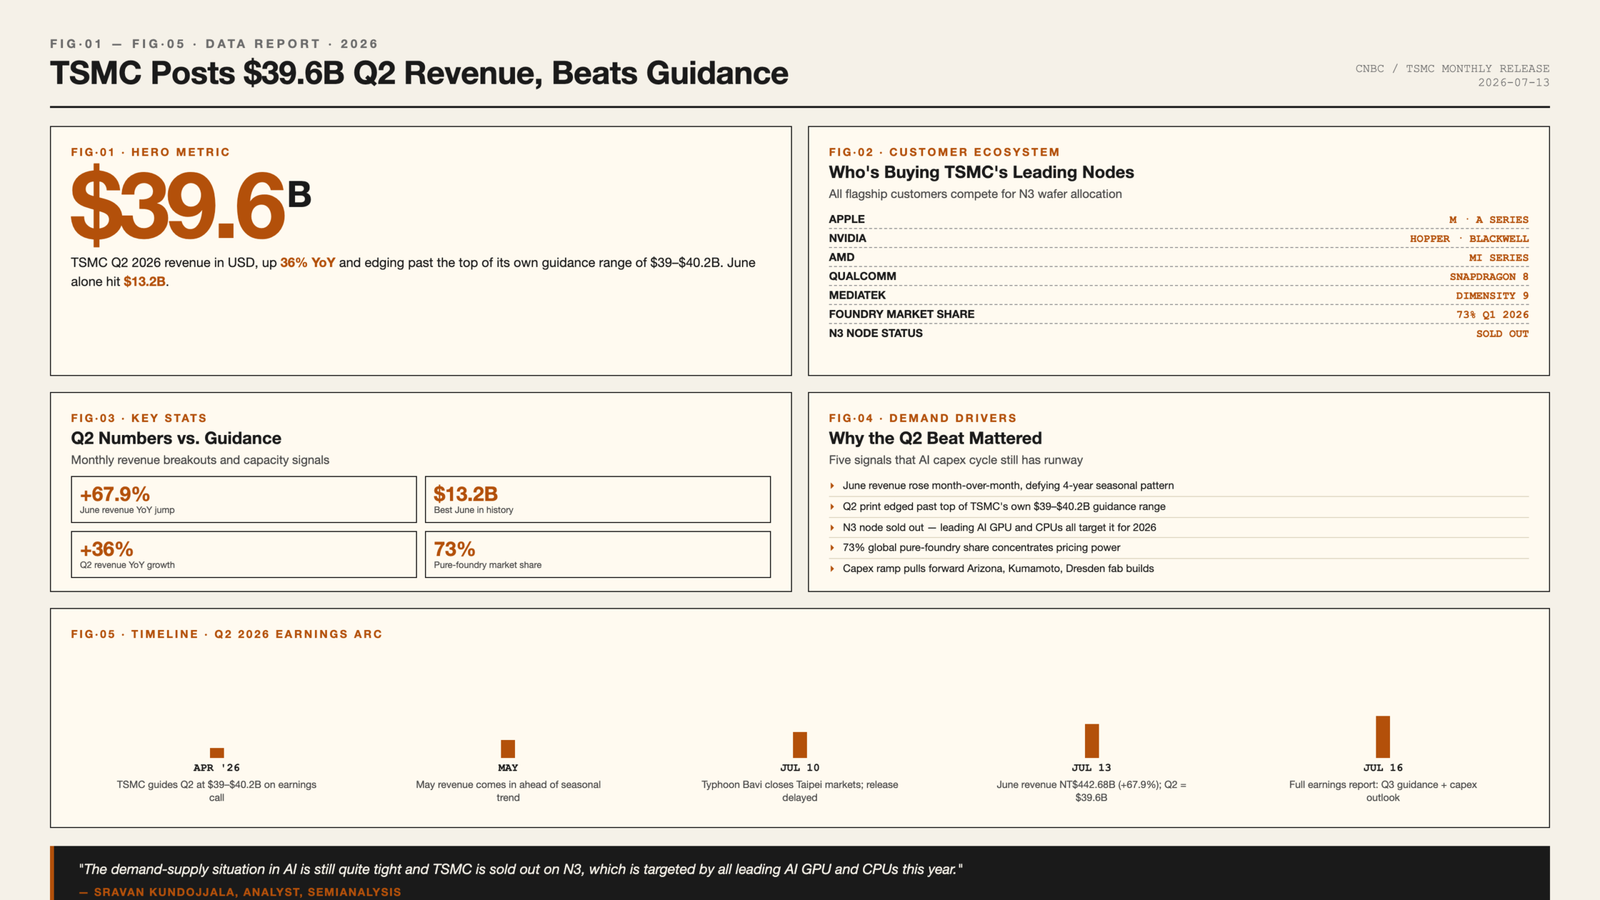Image resolution: width=1600 pixels, height=900 pixels.
Task: Click the 'FIG·02 · CUSTOMER ECOSYSTEM' label
Action: click(944, 152)
